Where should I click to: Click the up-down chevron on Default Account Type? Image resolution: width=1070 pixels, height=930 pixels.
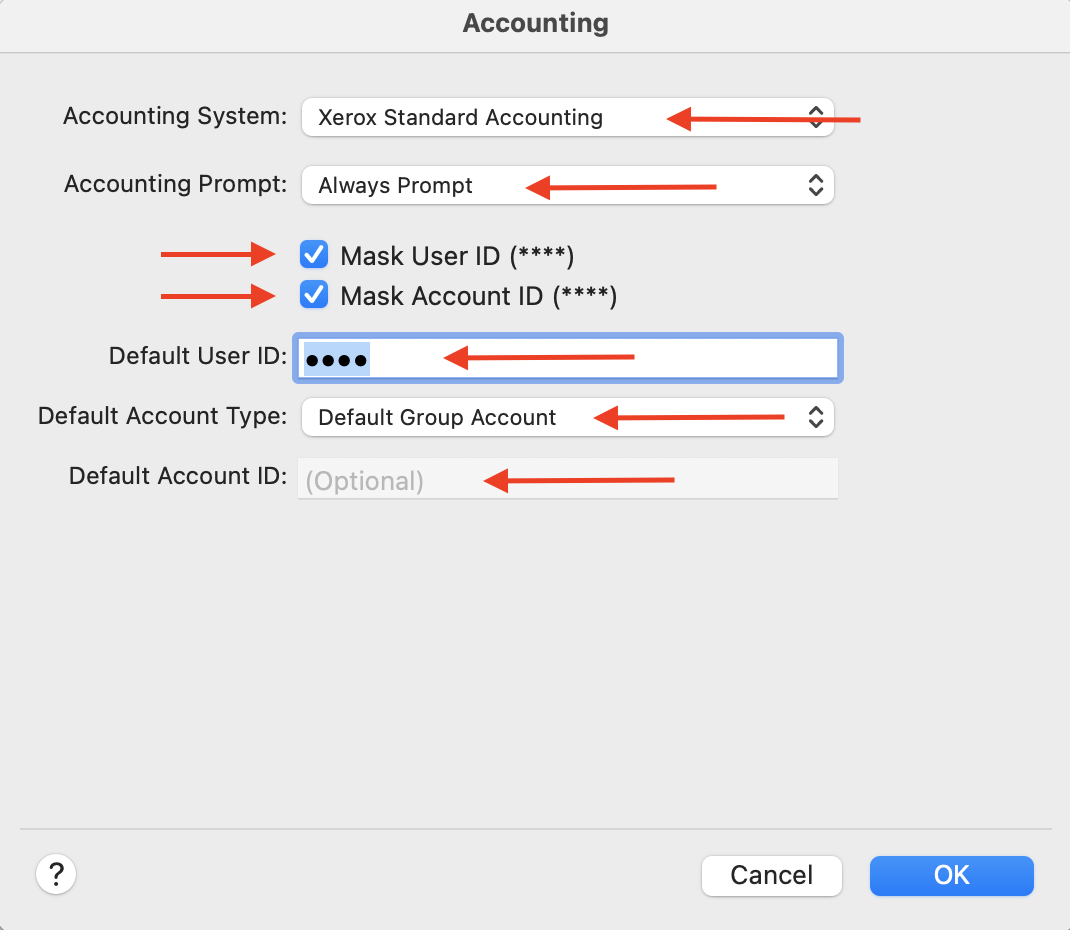[x=816, y=417]
